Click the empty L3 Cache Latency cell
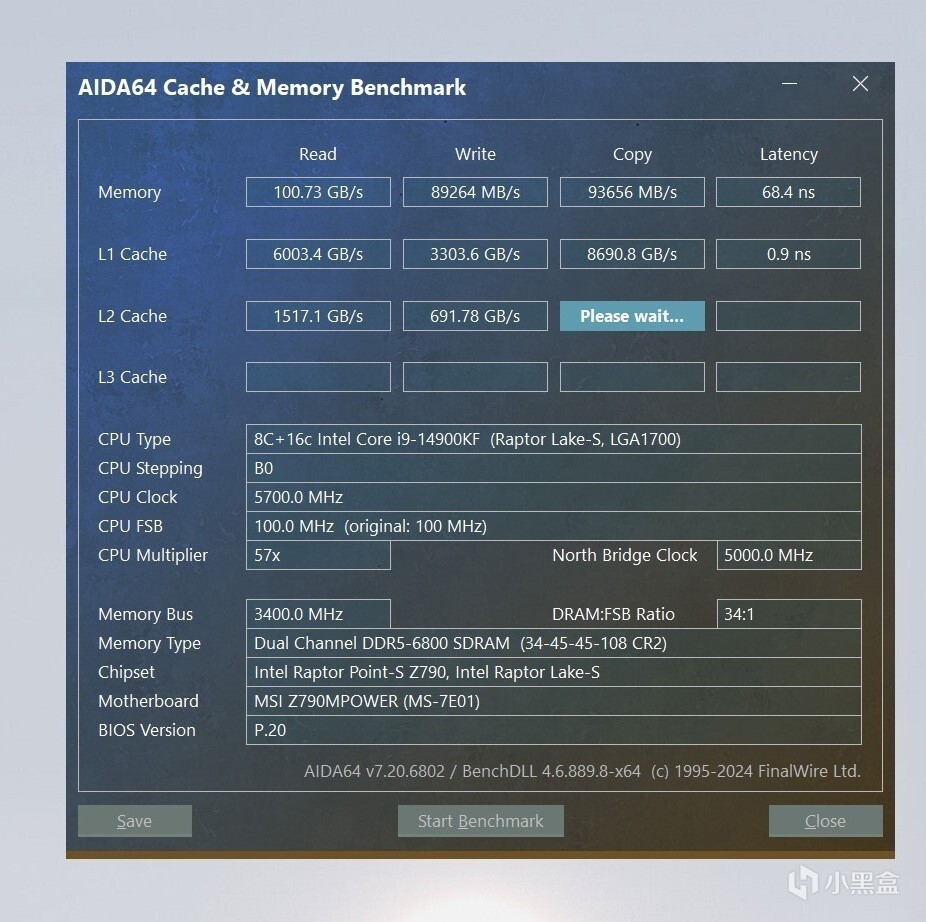This screenshot has width=926, height=922. 788,377
